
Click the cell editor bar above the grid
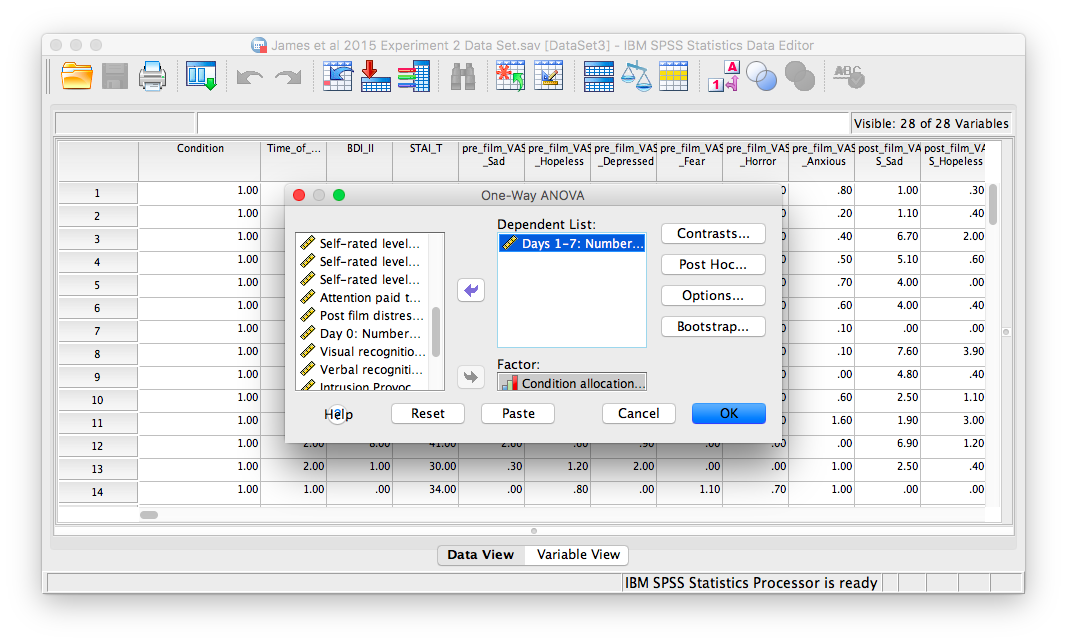point(523,123)
